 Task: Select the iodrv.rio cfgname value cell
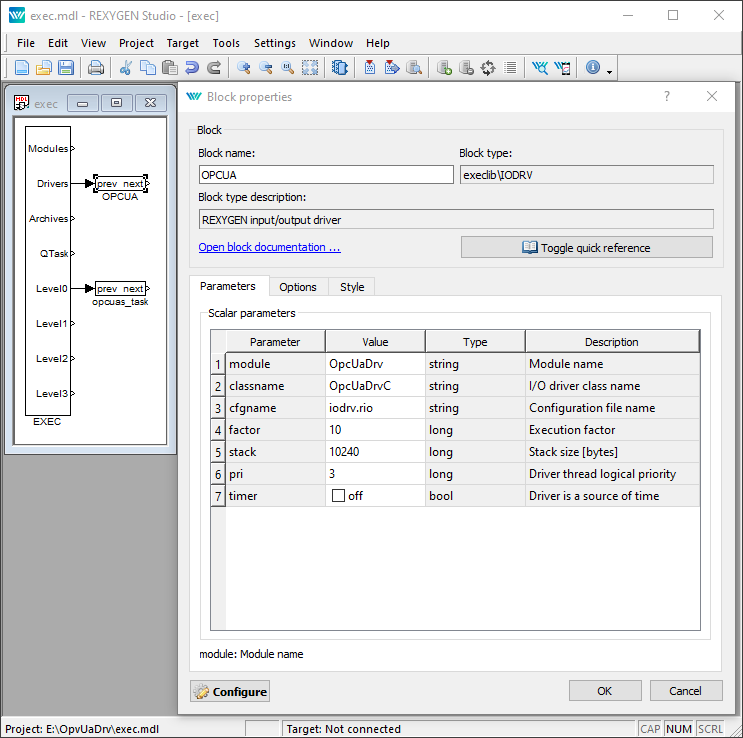pos(375,408)
